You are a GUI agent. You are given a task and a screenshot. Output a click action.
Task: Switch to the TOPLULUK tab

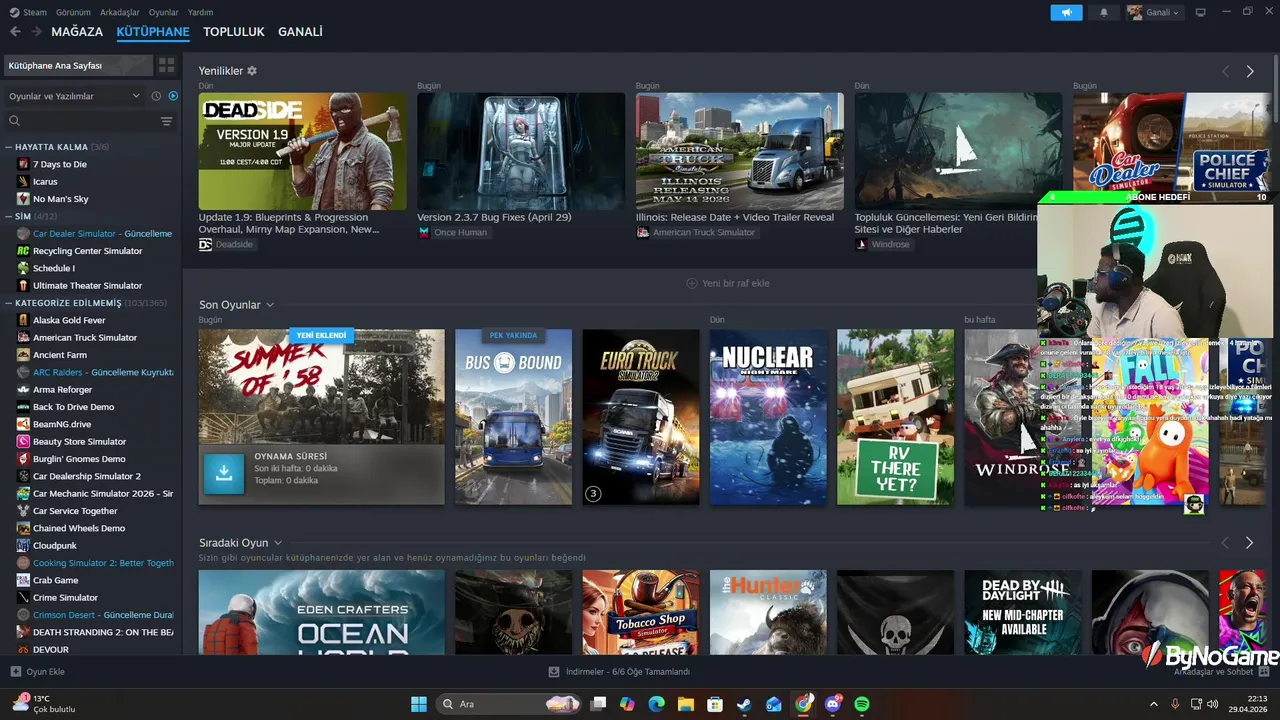point(234,32)
